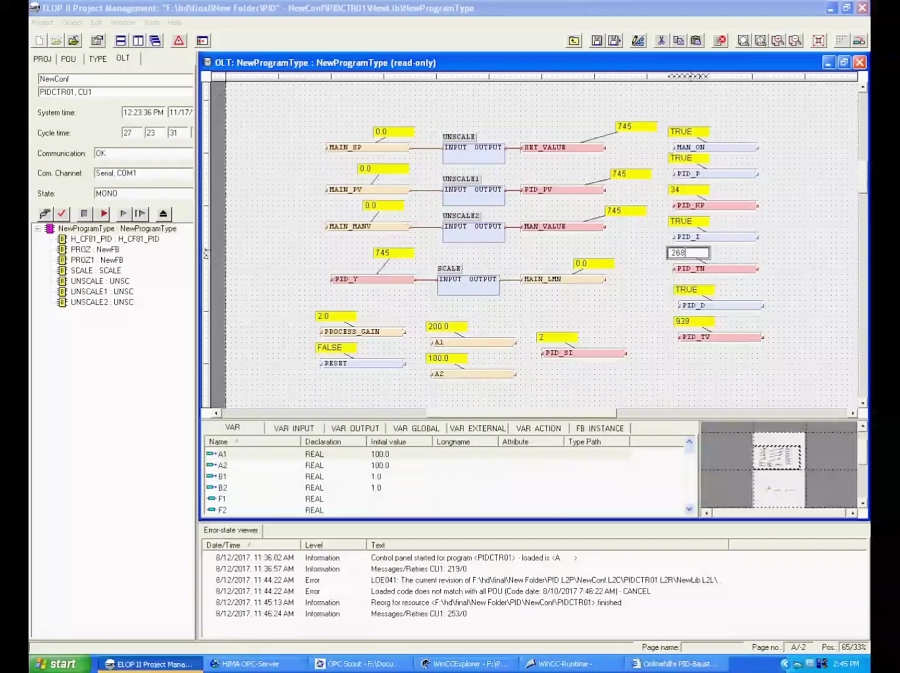
Task: Click the Declaration column header
Action: click(323, 441)
